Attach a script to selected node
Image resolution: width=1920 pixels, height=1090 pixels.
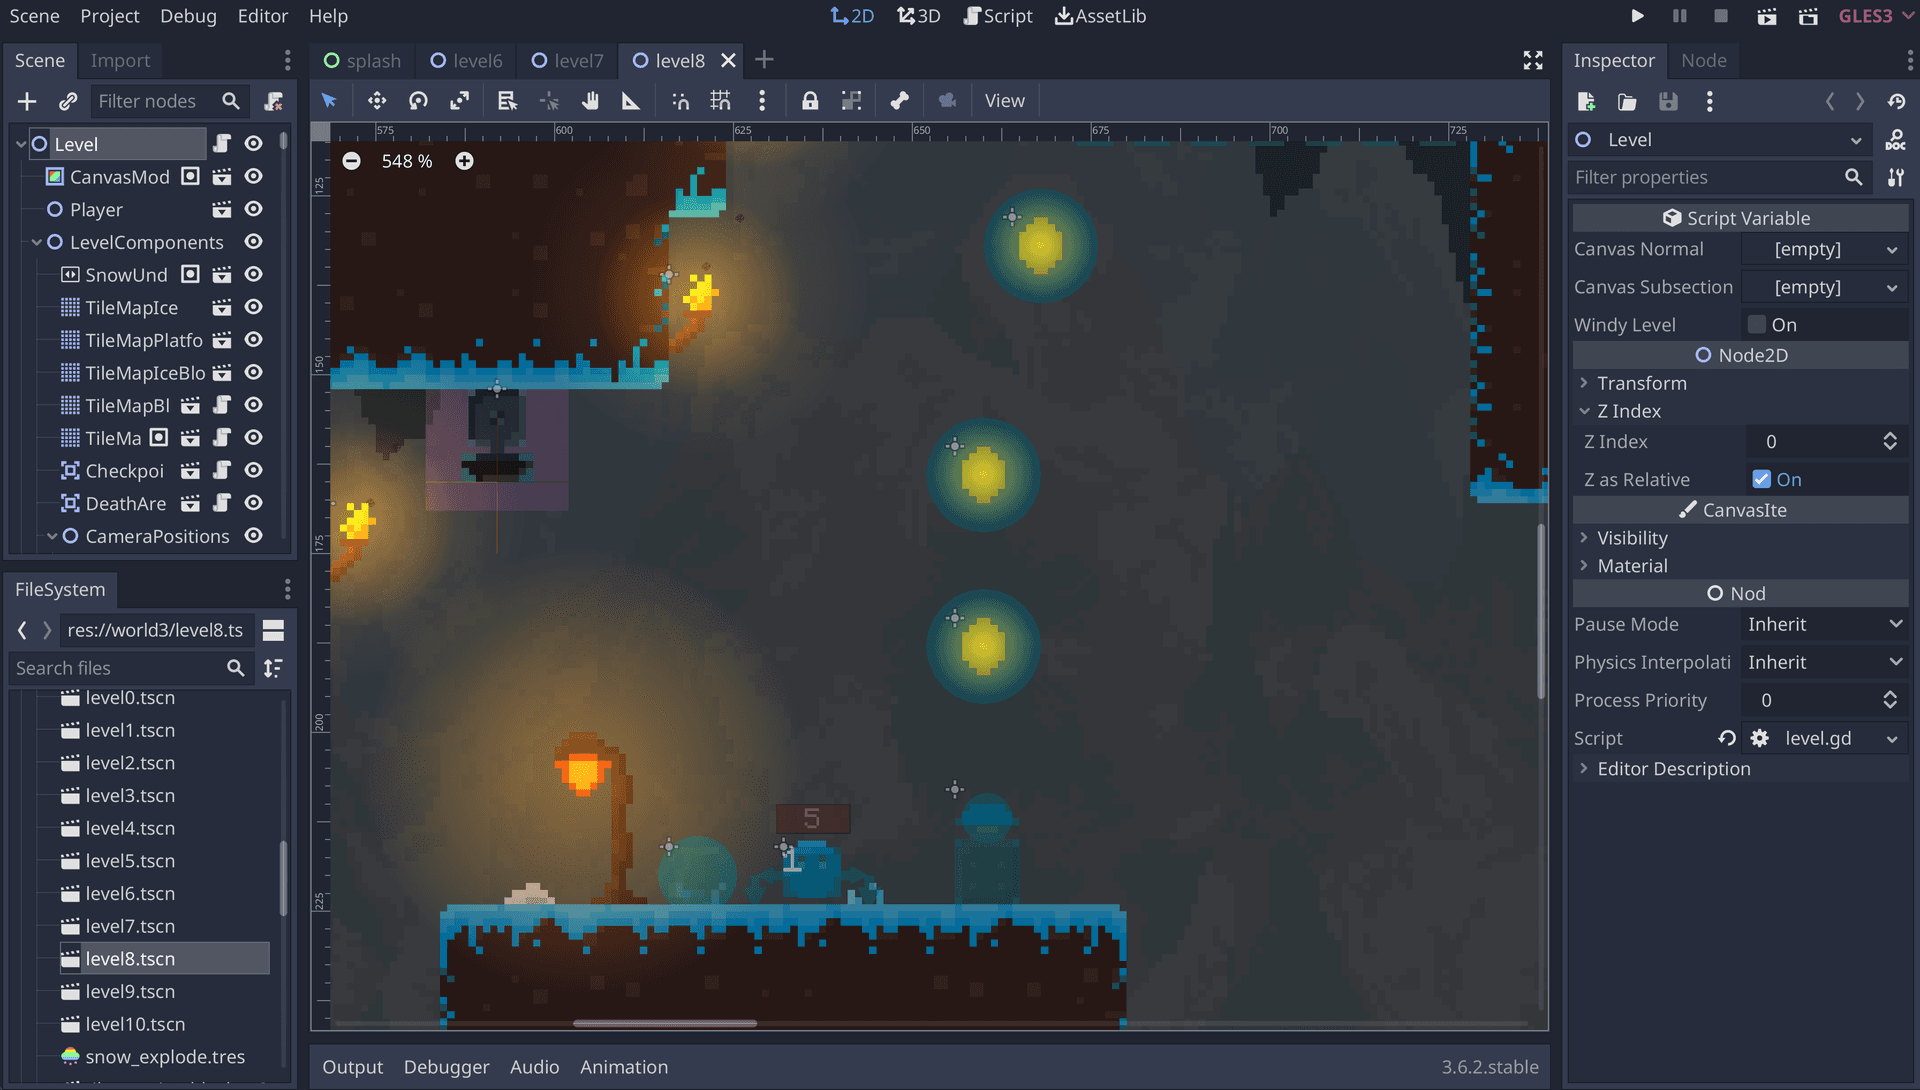click(x=273, y=101)
